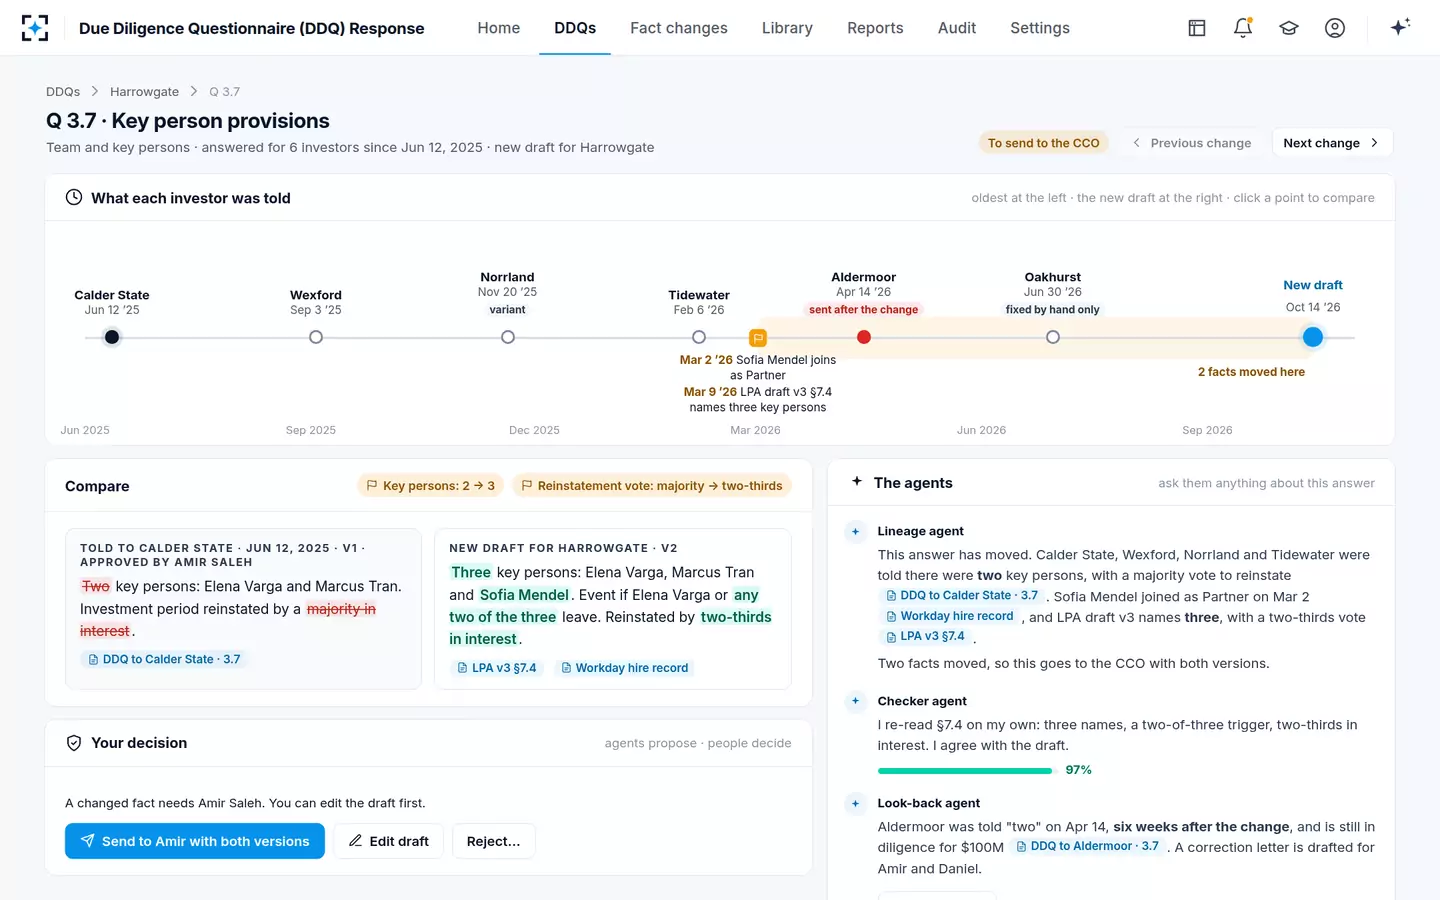
Task: Select the red Aldermoor timeline point
Action: (x=864, y=337)
